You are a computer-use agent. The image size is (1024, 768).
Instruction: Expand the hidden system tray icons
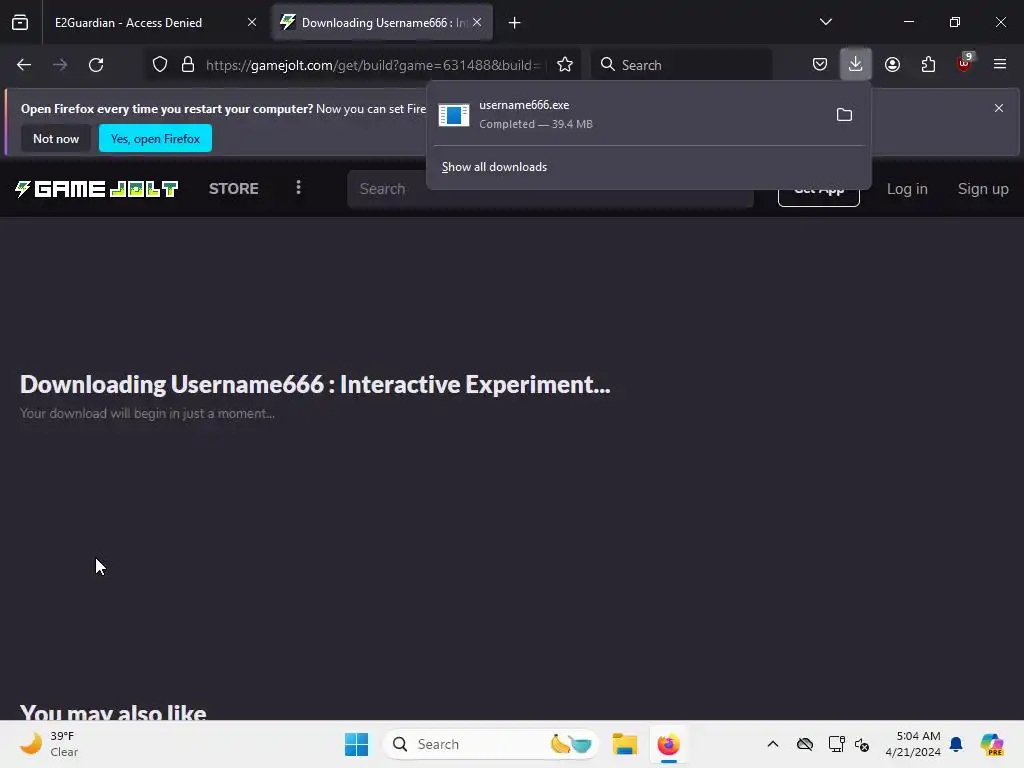click(773, 744)
